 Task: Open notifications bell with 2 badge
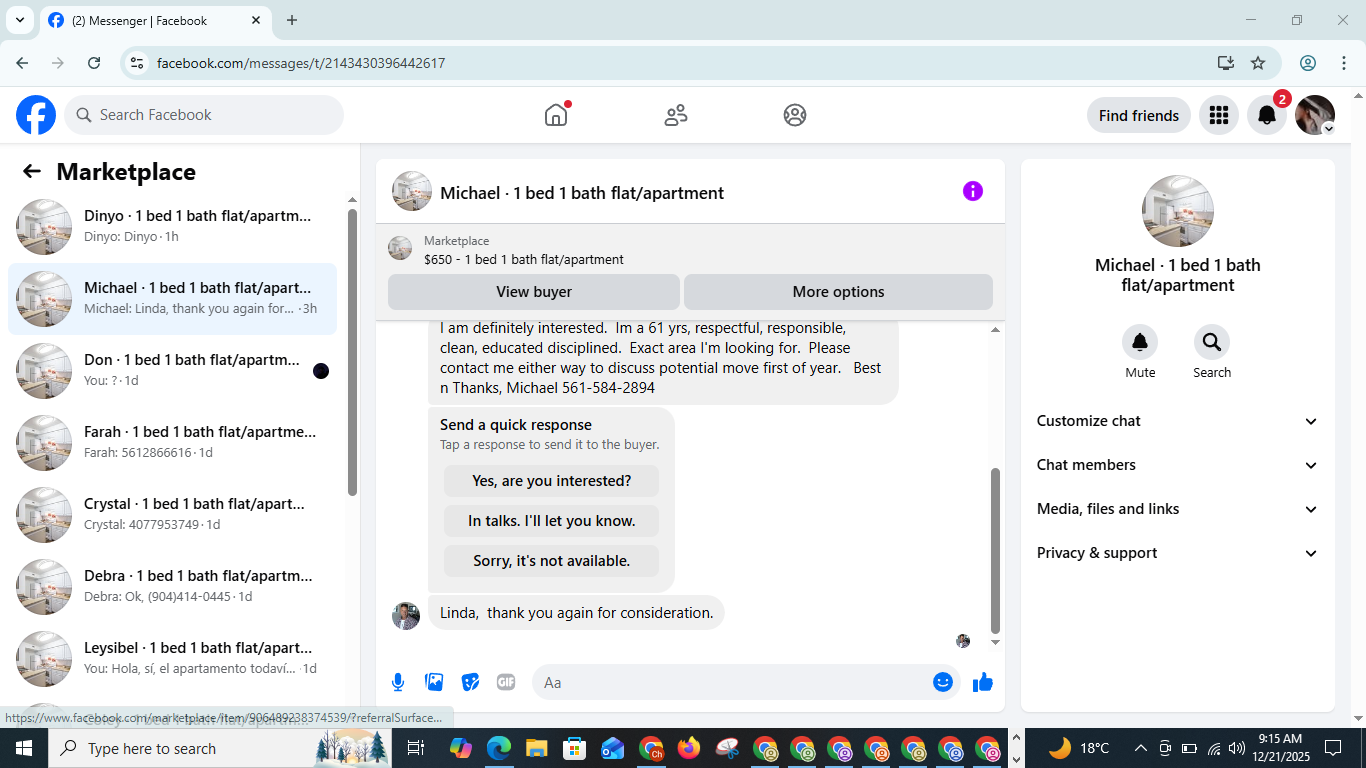tap(1267, 115)
